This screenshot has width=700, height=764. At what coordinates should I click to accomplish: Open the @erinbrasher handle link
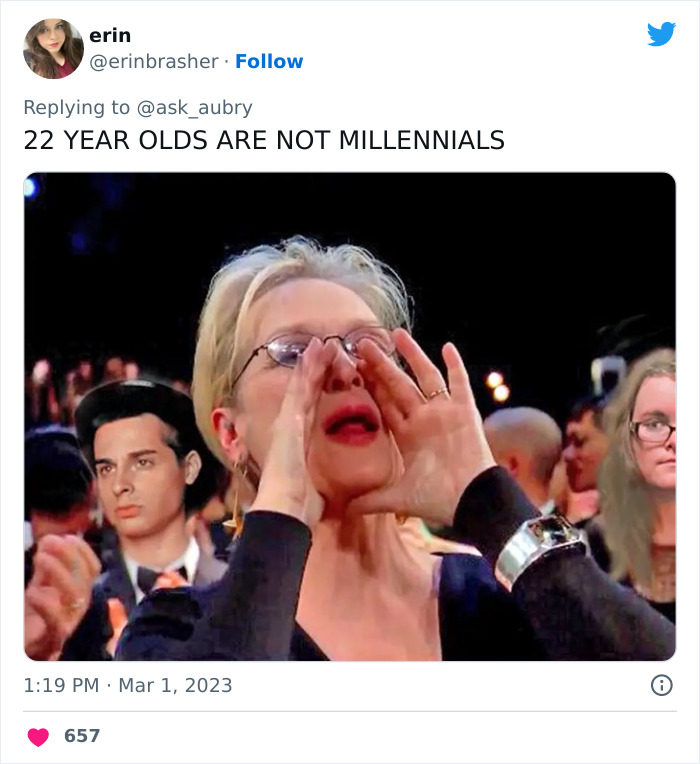pos(154,61)
